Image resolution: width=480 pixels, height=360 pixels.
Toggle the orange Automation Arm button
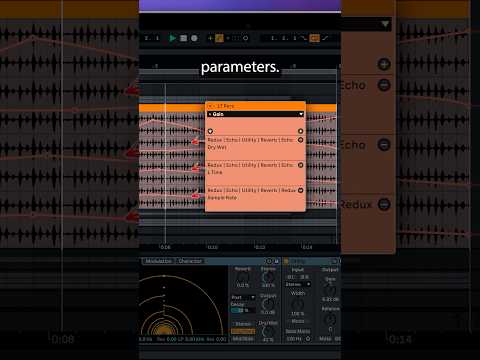coord(219,38)
